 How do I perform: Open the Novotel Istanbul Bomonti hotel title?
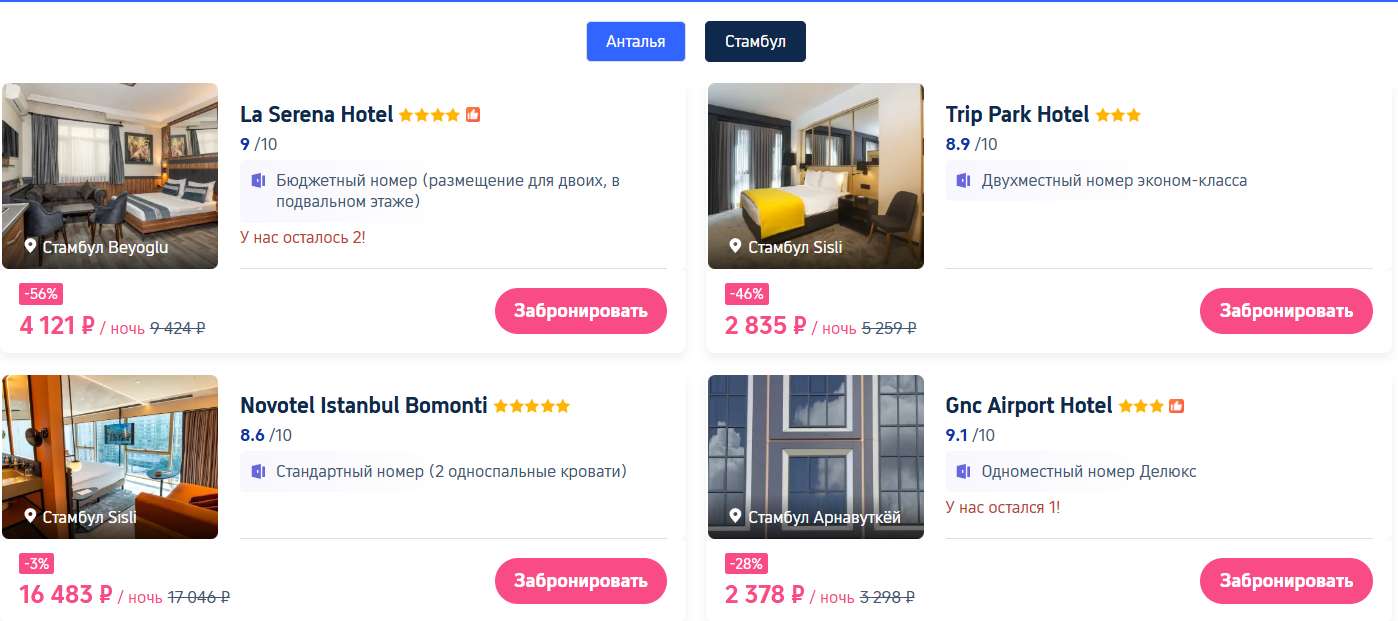tap(364, 406)
